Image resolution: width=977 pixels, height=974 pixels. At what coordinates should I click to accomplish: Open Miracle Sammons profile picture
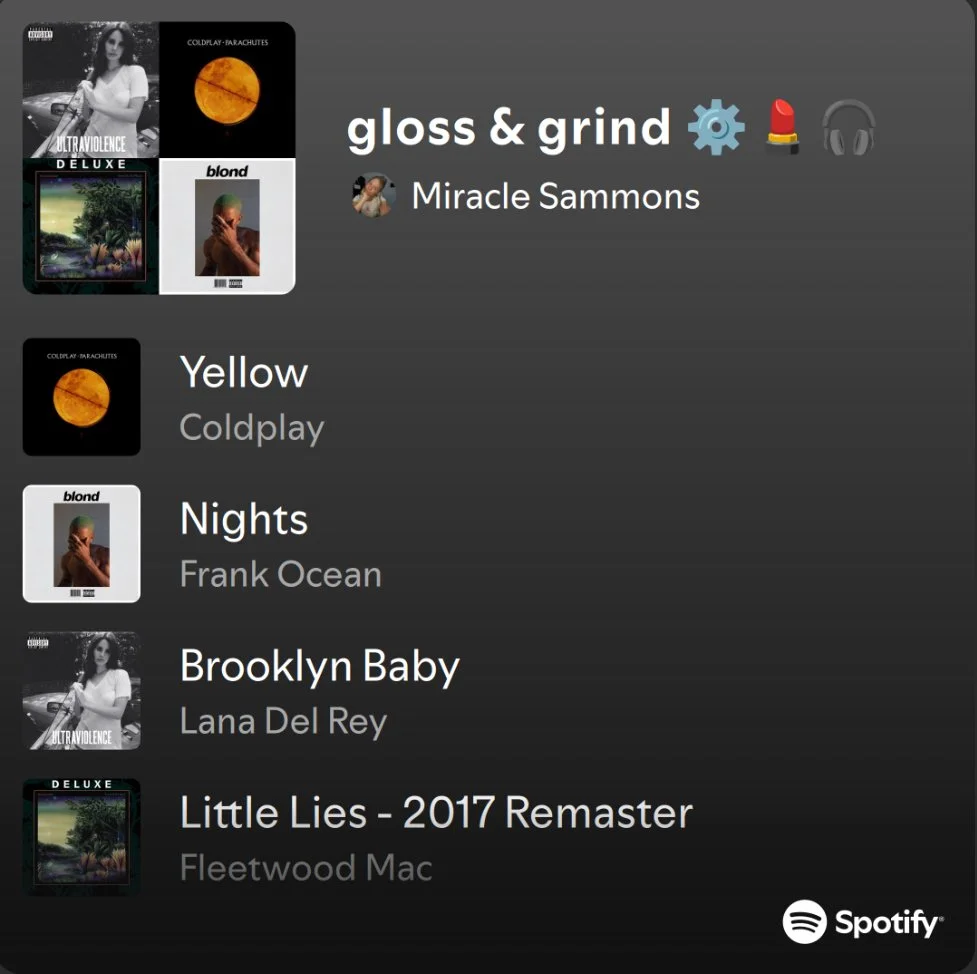click(373, 195)
